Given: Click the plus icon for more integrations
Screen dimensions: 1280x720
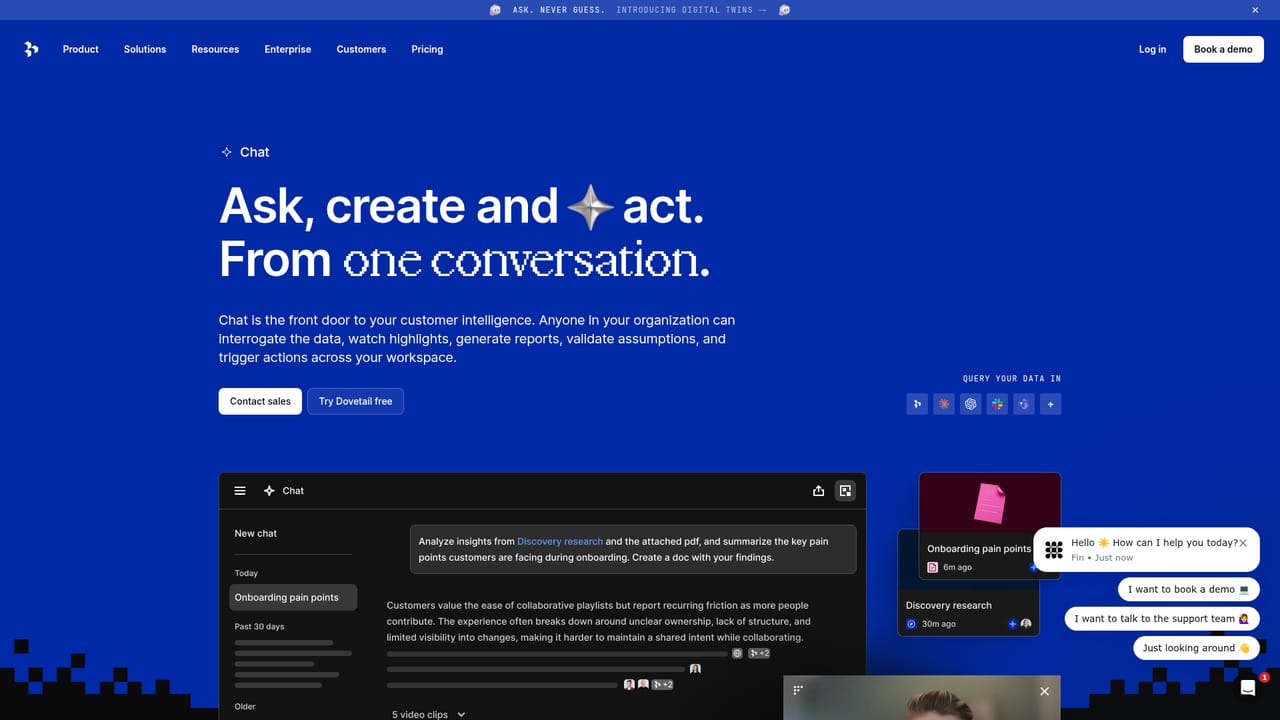Looking at the screenshot, I should [x=1050, y=404].
